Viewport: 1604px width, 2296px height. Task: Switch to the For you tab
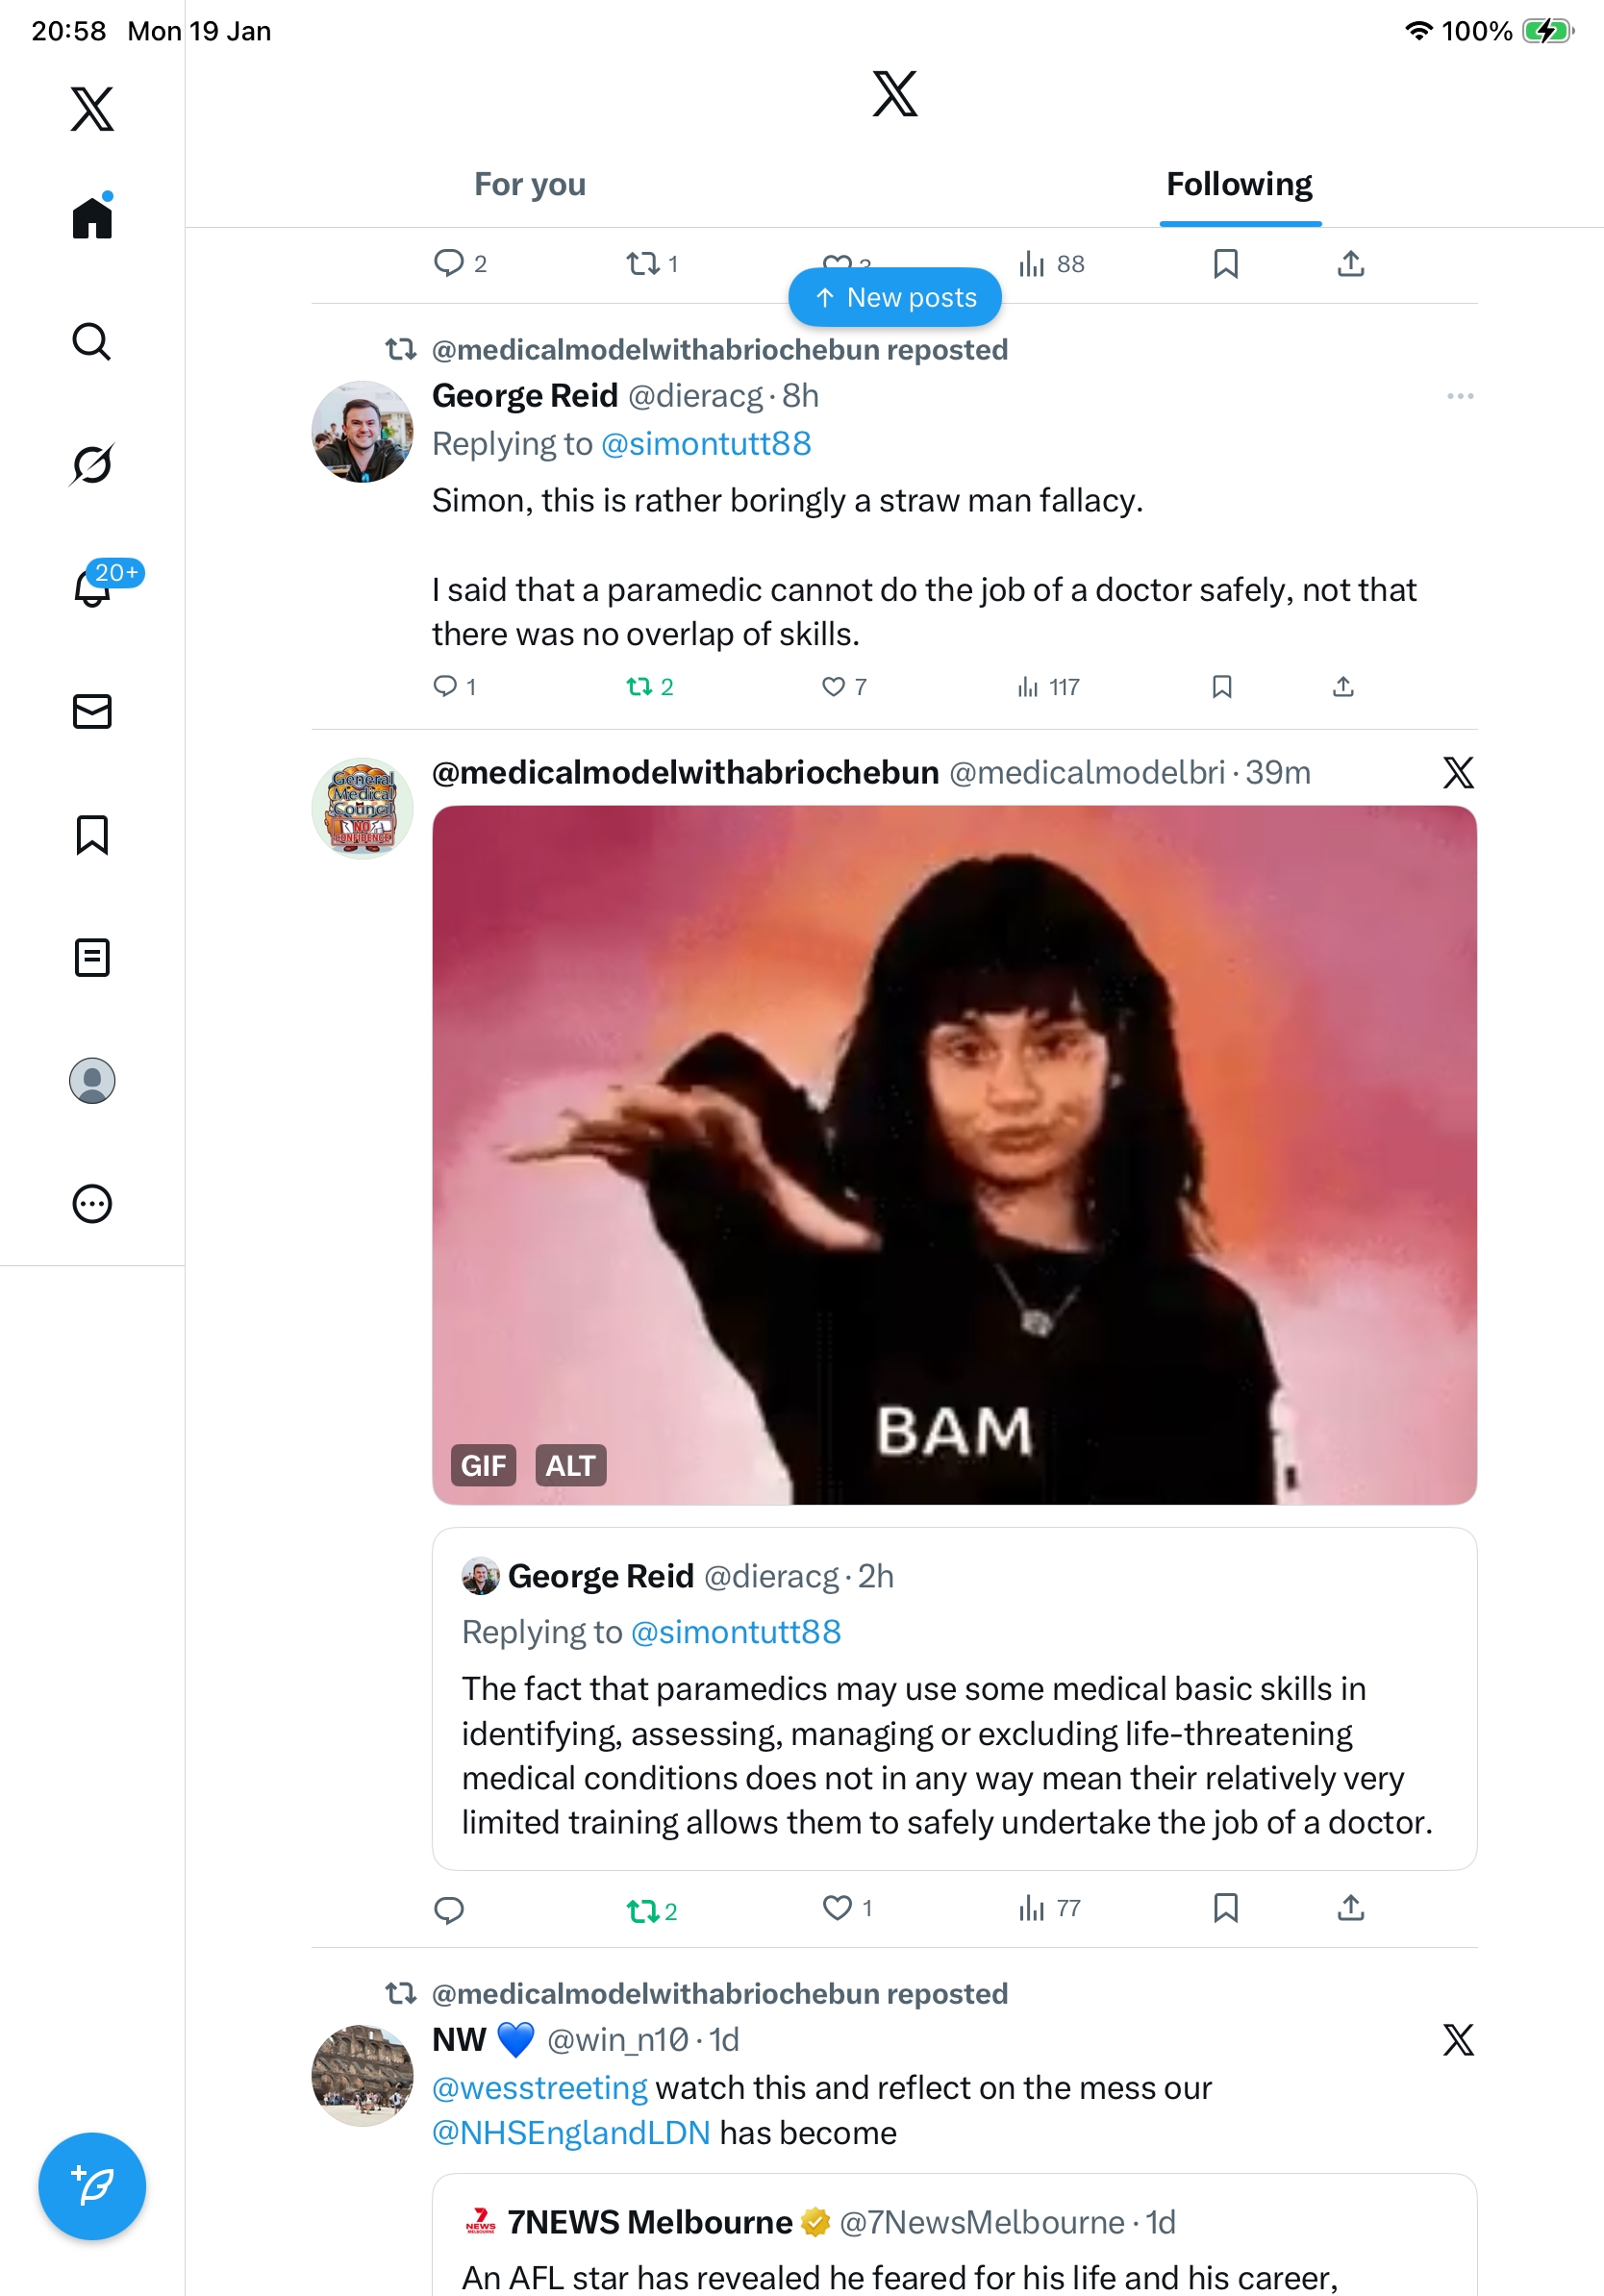pyautogui.click(x=530, y=185)
